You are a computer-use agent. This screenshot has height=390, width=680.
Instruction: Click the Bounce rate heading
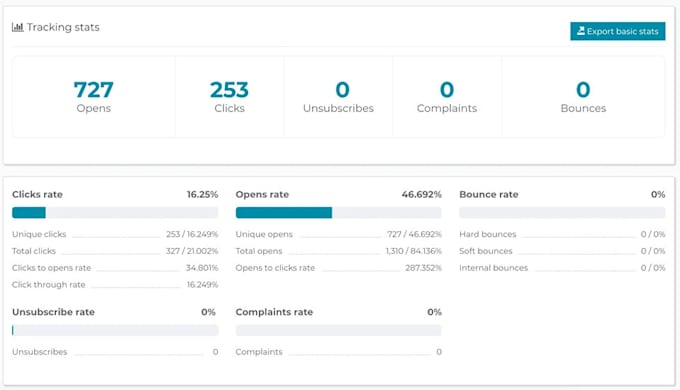point(489,194)
